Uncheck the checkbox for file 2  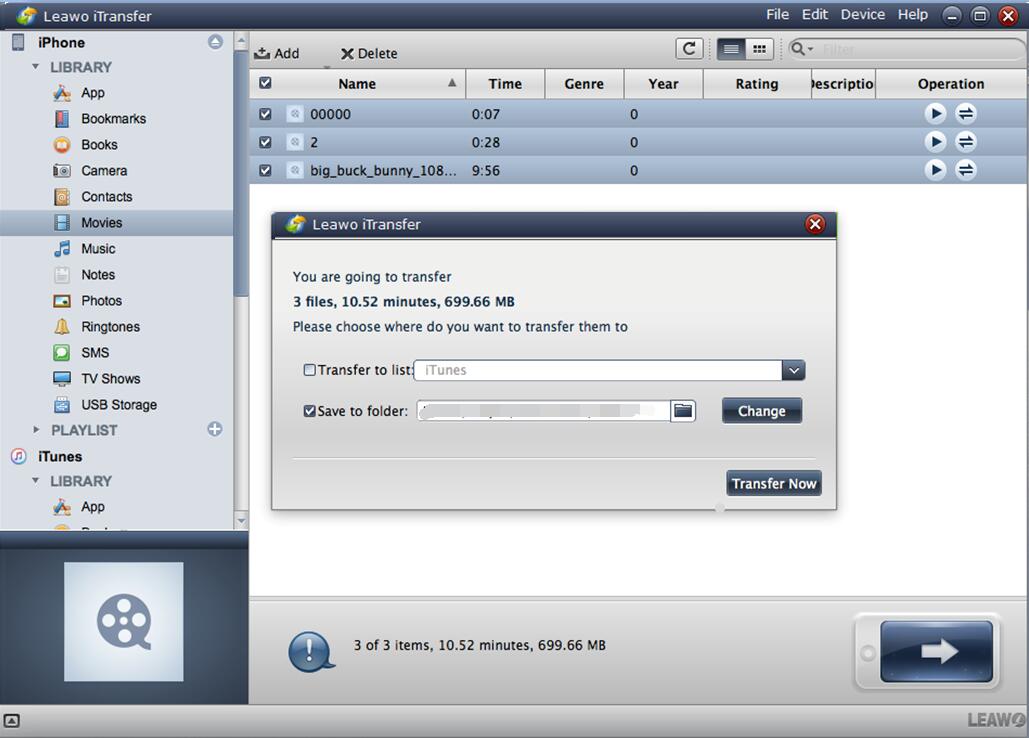[265, 142]
